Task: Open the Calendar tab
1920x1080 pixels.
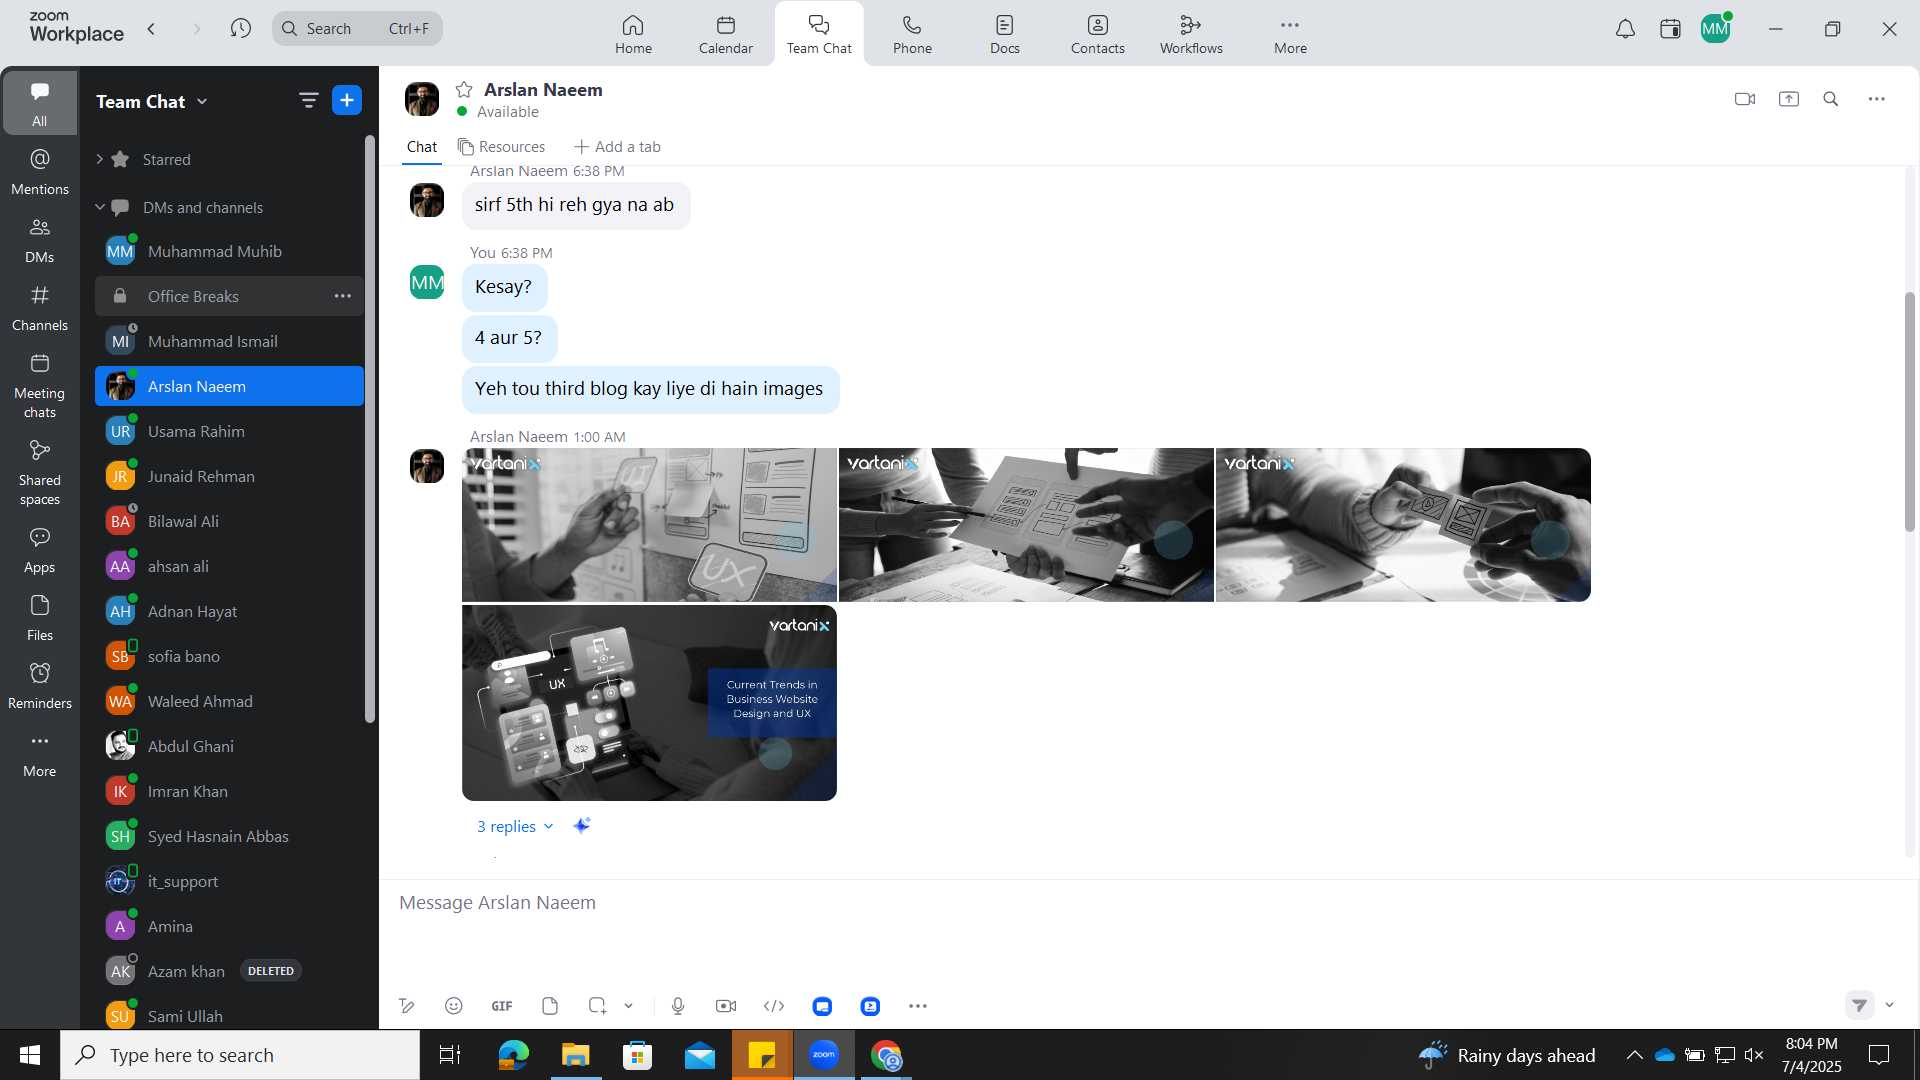Action: [x=726, y=34]
